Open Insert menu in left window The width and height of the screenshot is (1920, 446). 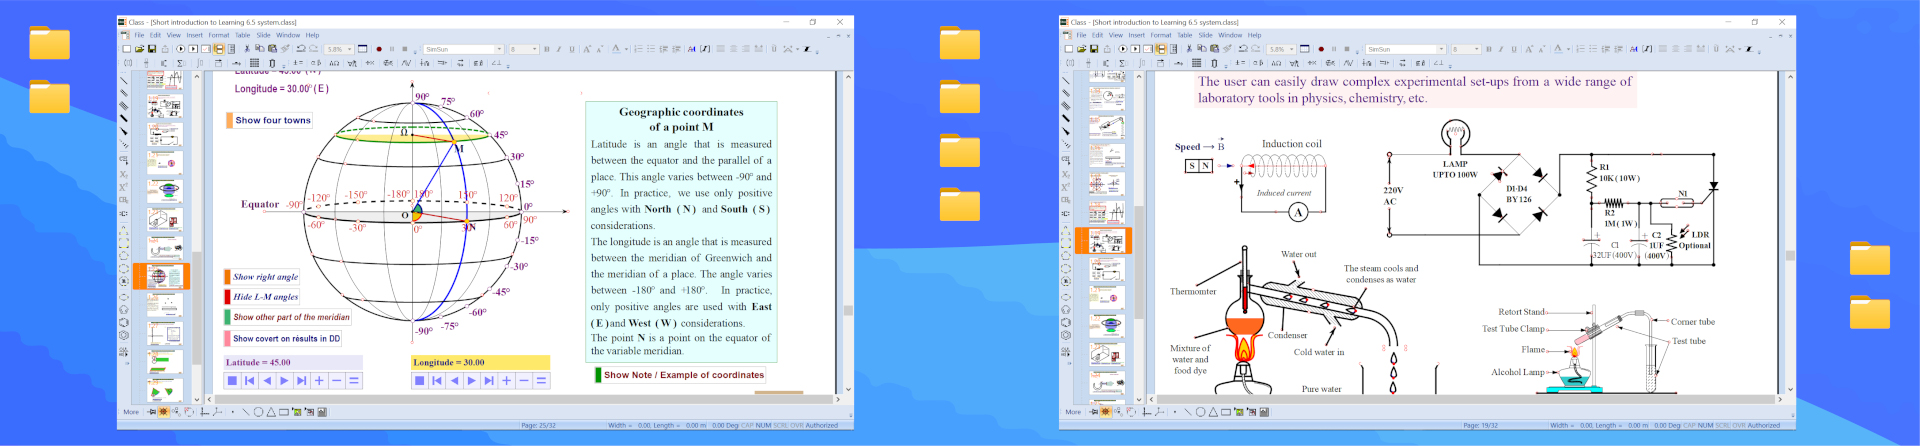pos(194,35)
